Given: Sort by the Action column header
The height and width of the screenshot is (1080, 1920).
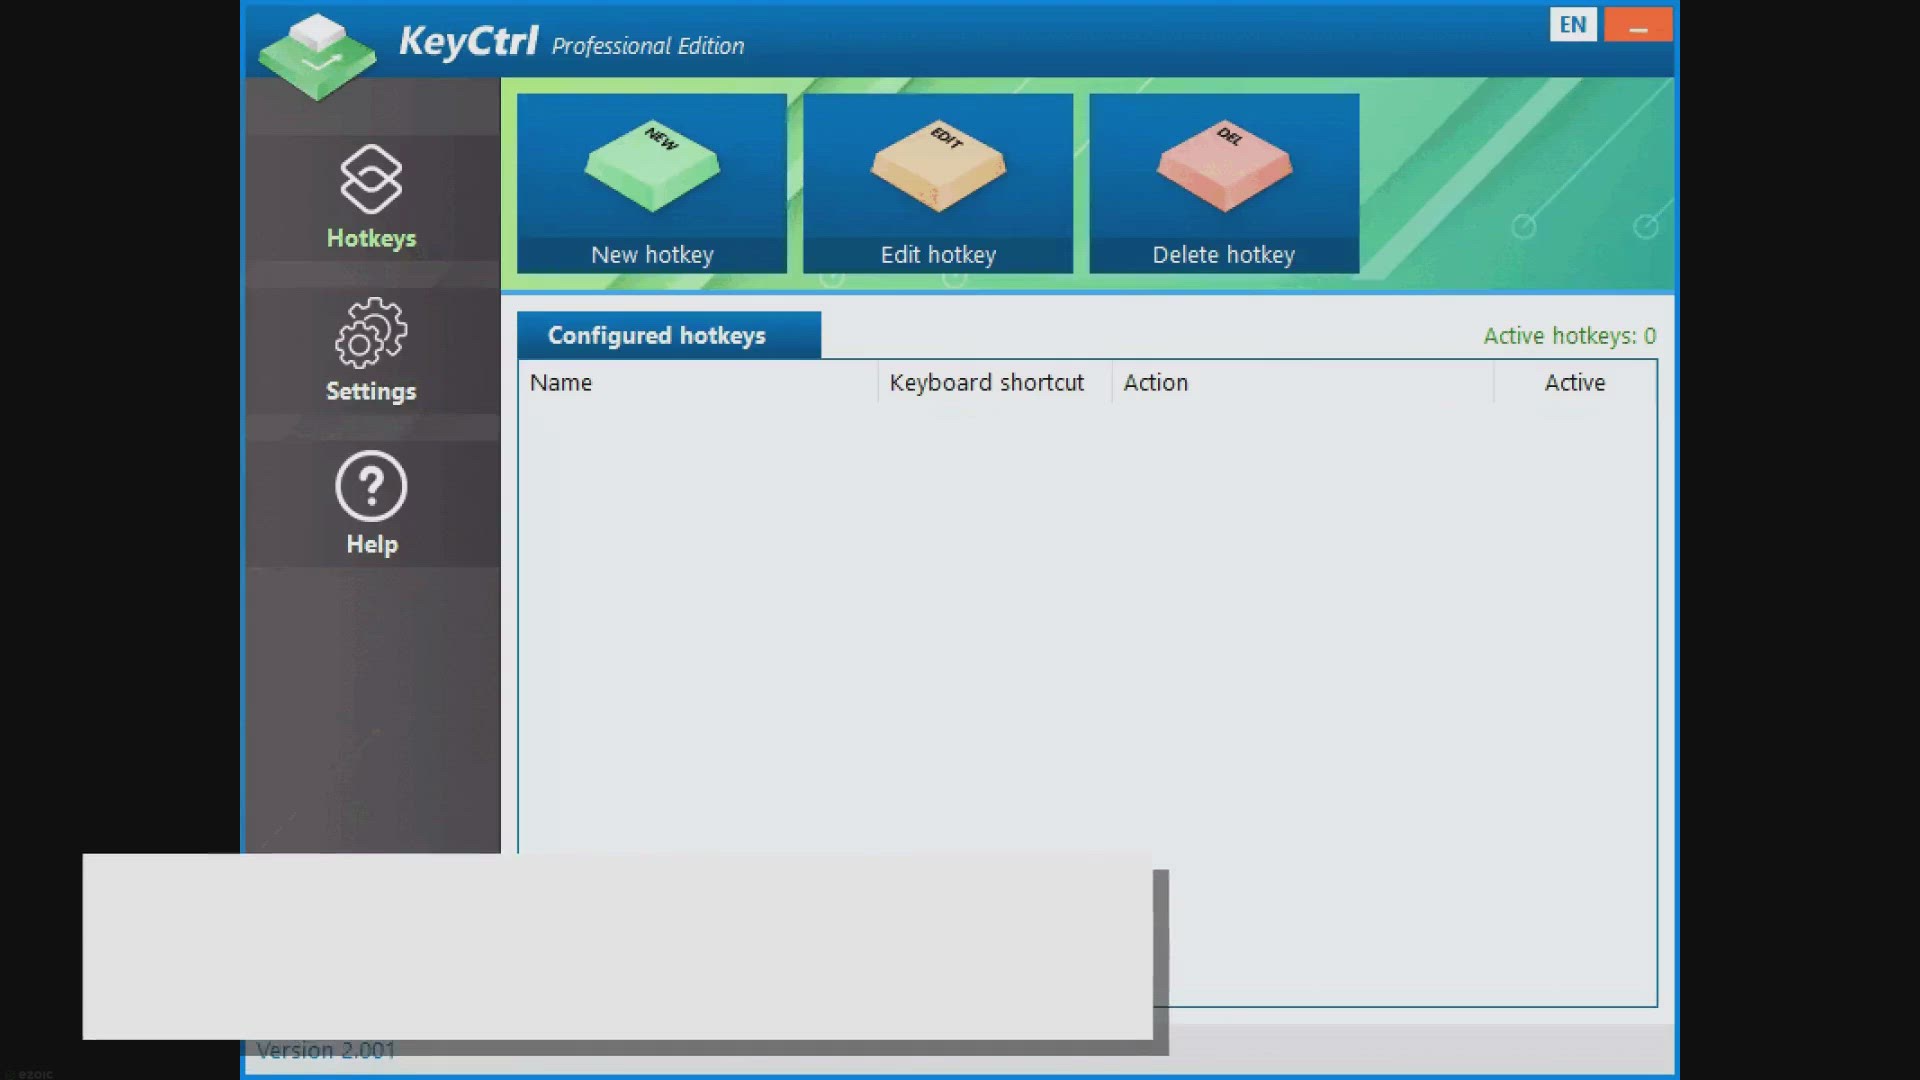Looking at the screenshot, I should pos(1302,383).
